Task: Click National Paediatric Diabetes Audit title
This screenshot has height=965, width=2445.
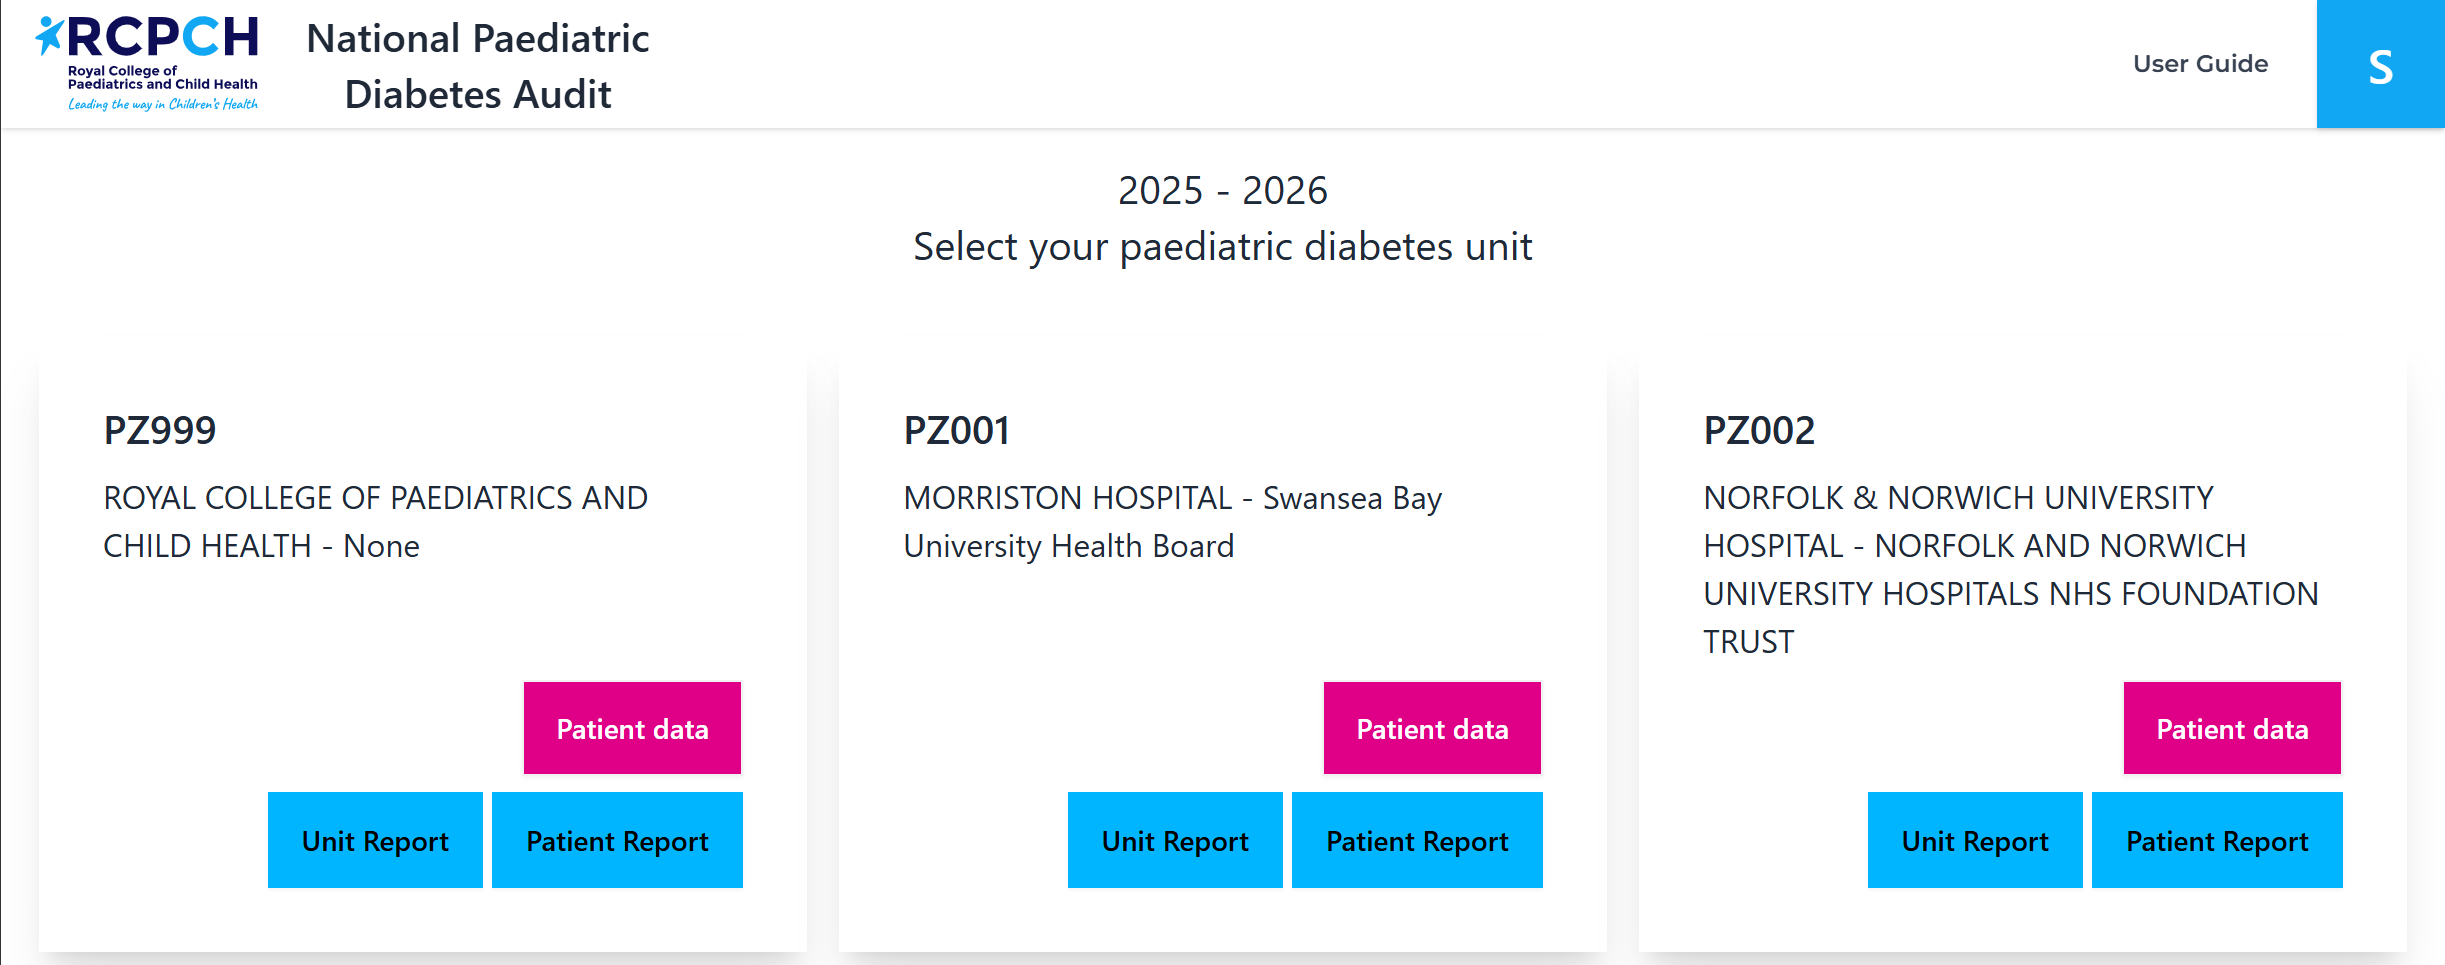Action: (478, 66)
